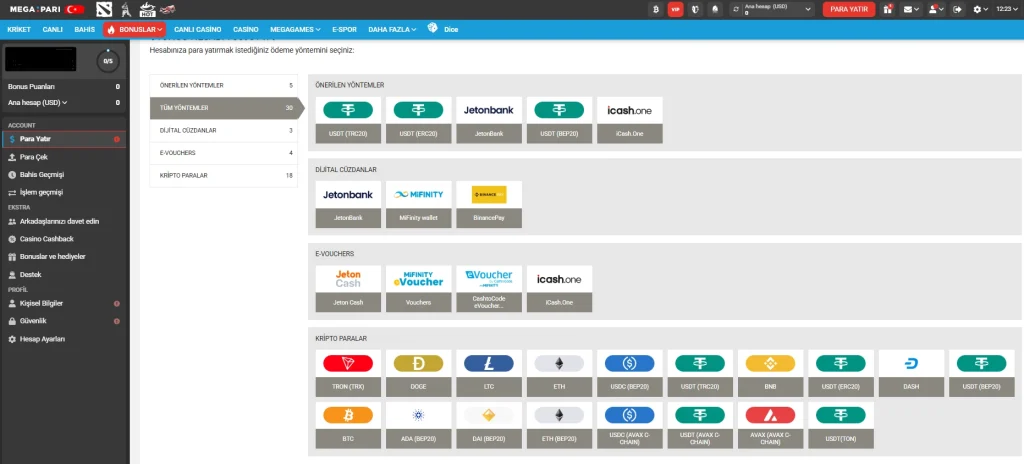Select CashtoCode eVoucher tile
Screen dimensions: 1024x464
(x=488, y=288)
